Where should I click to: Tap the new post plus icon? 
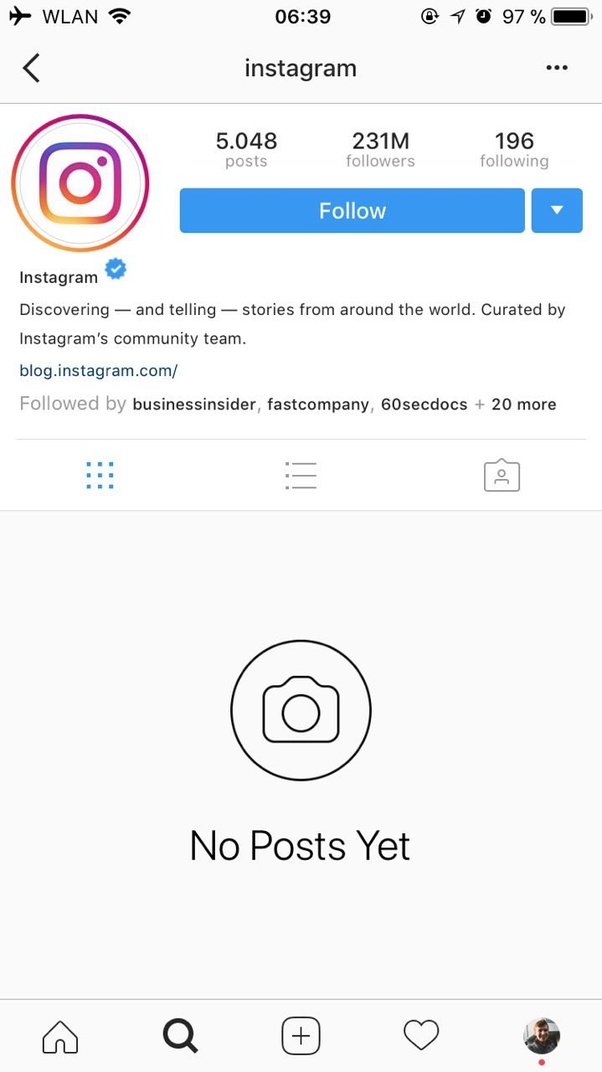coord(301,1036)
